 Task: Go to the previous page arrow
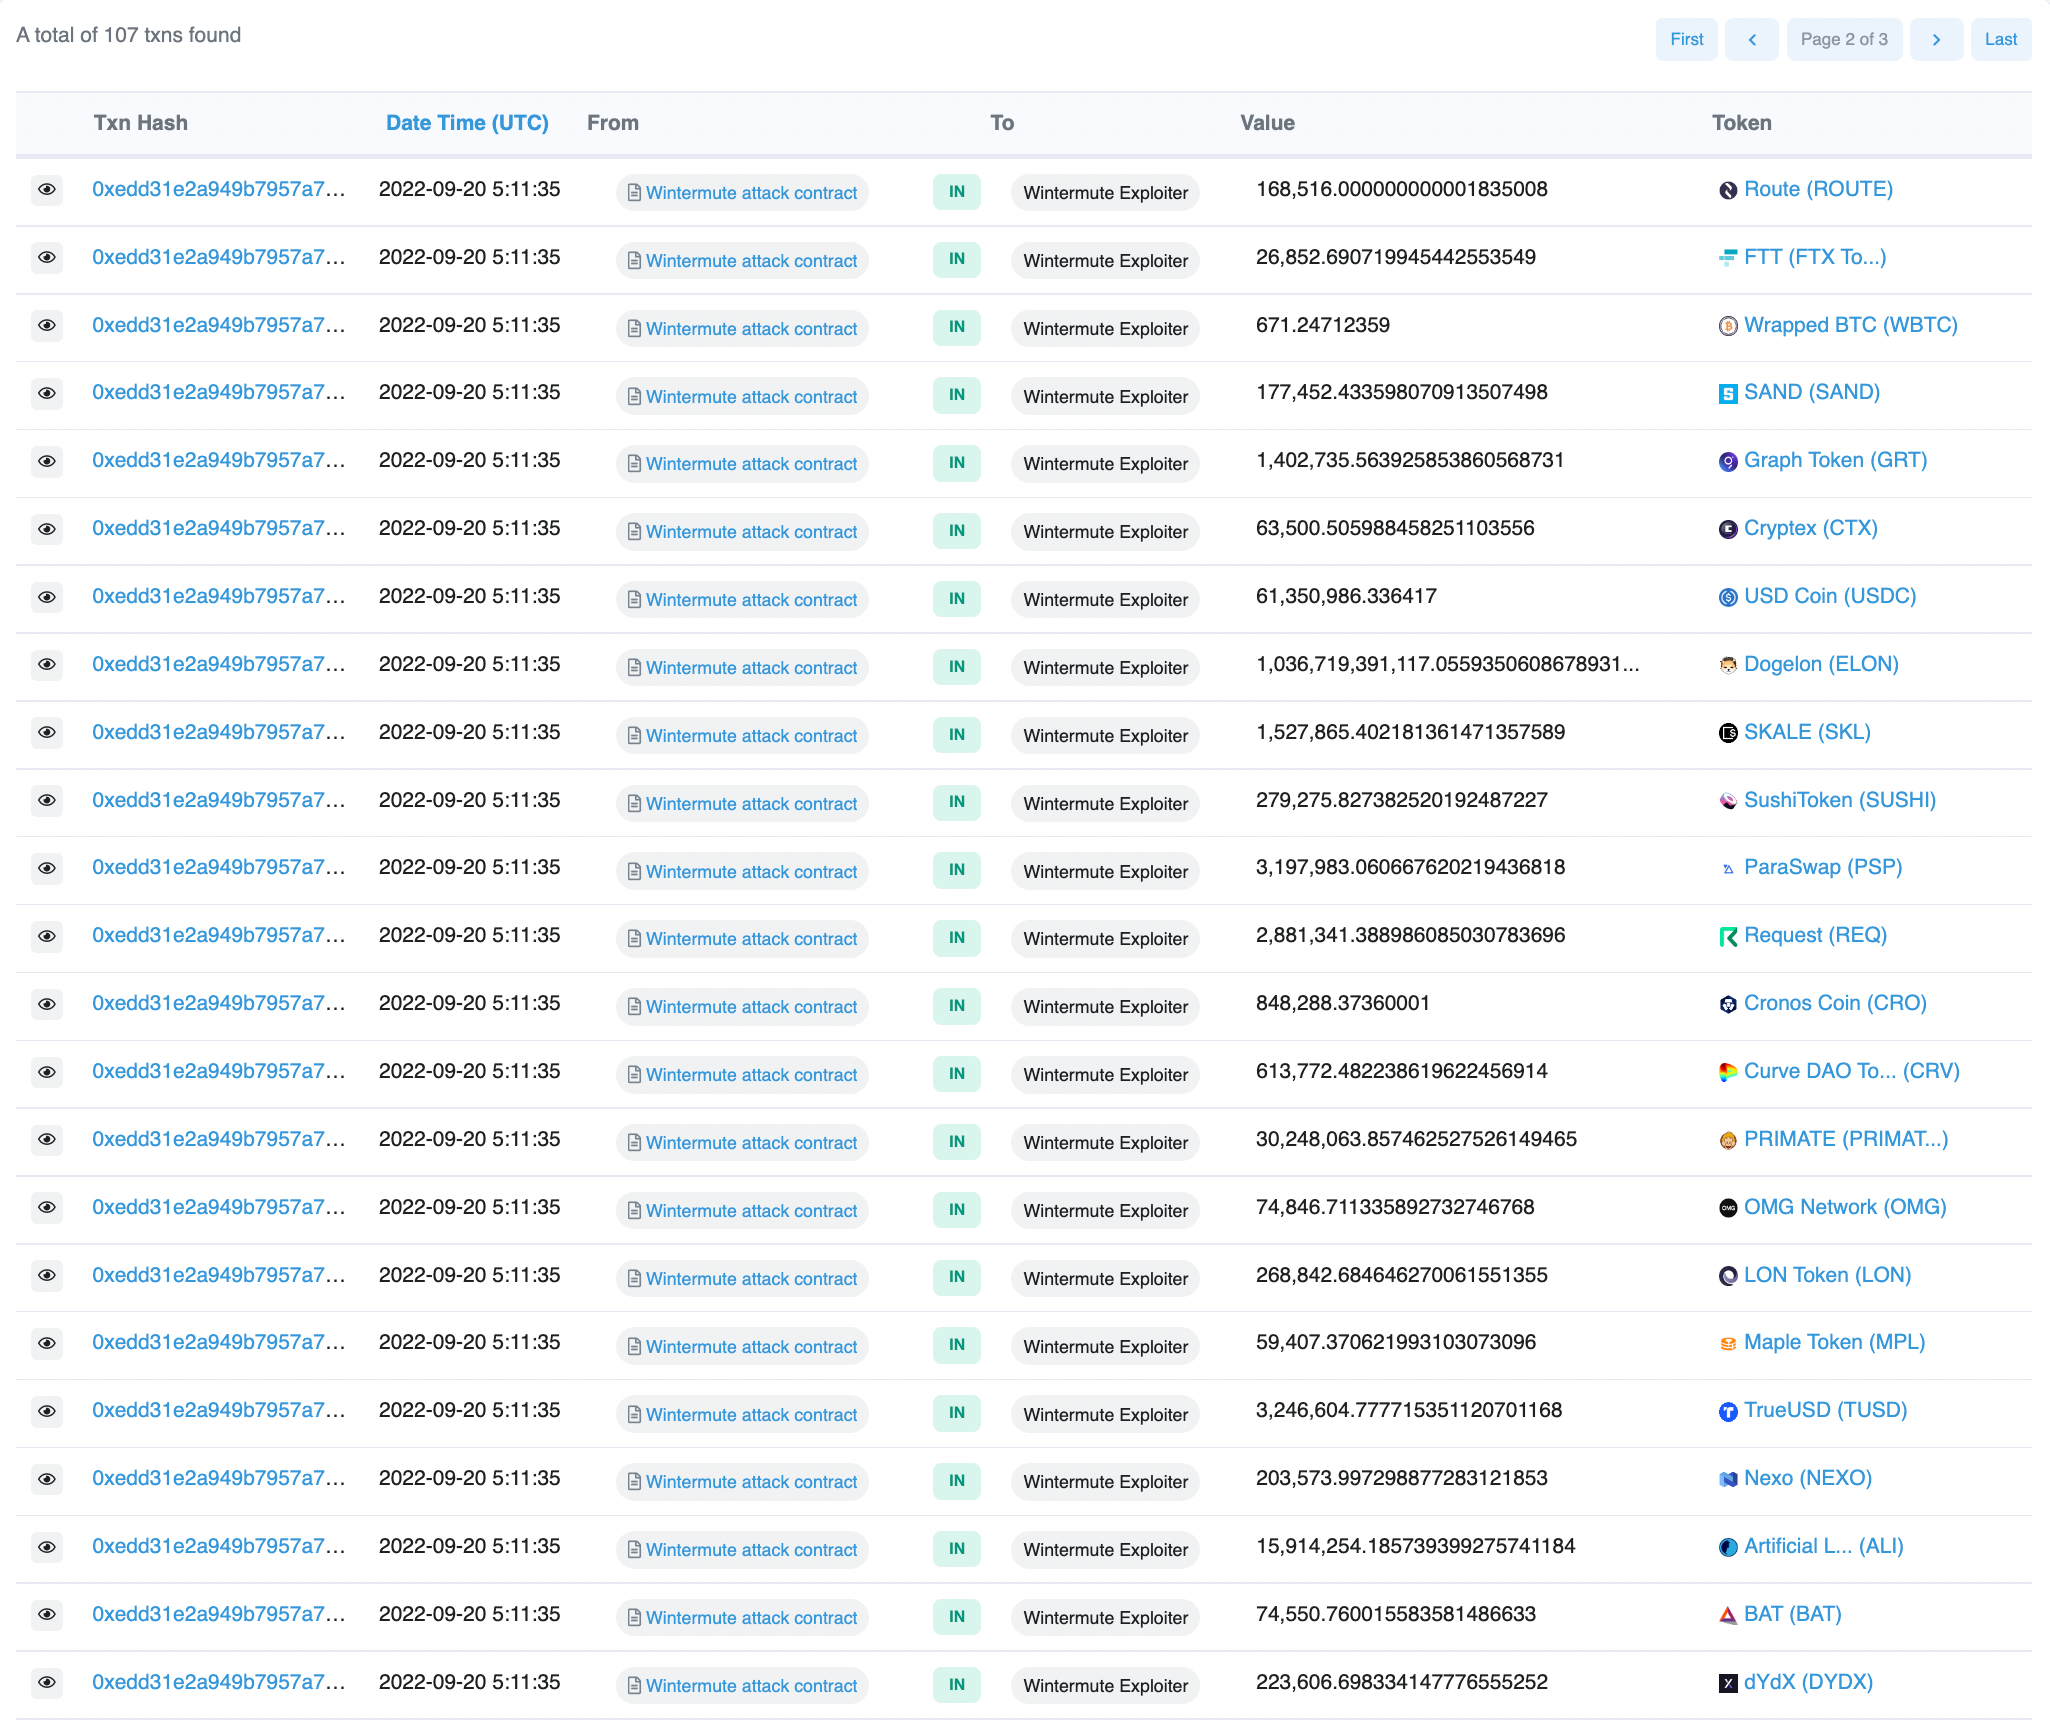pos(1751,39)
